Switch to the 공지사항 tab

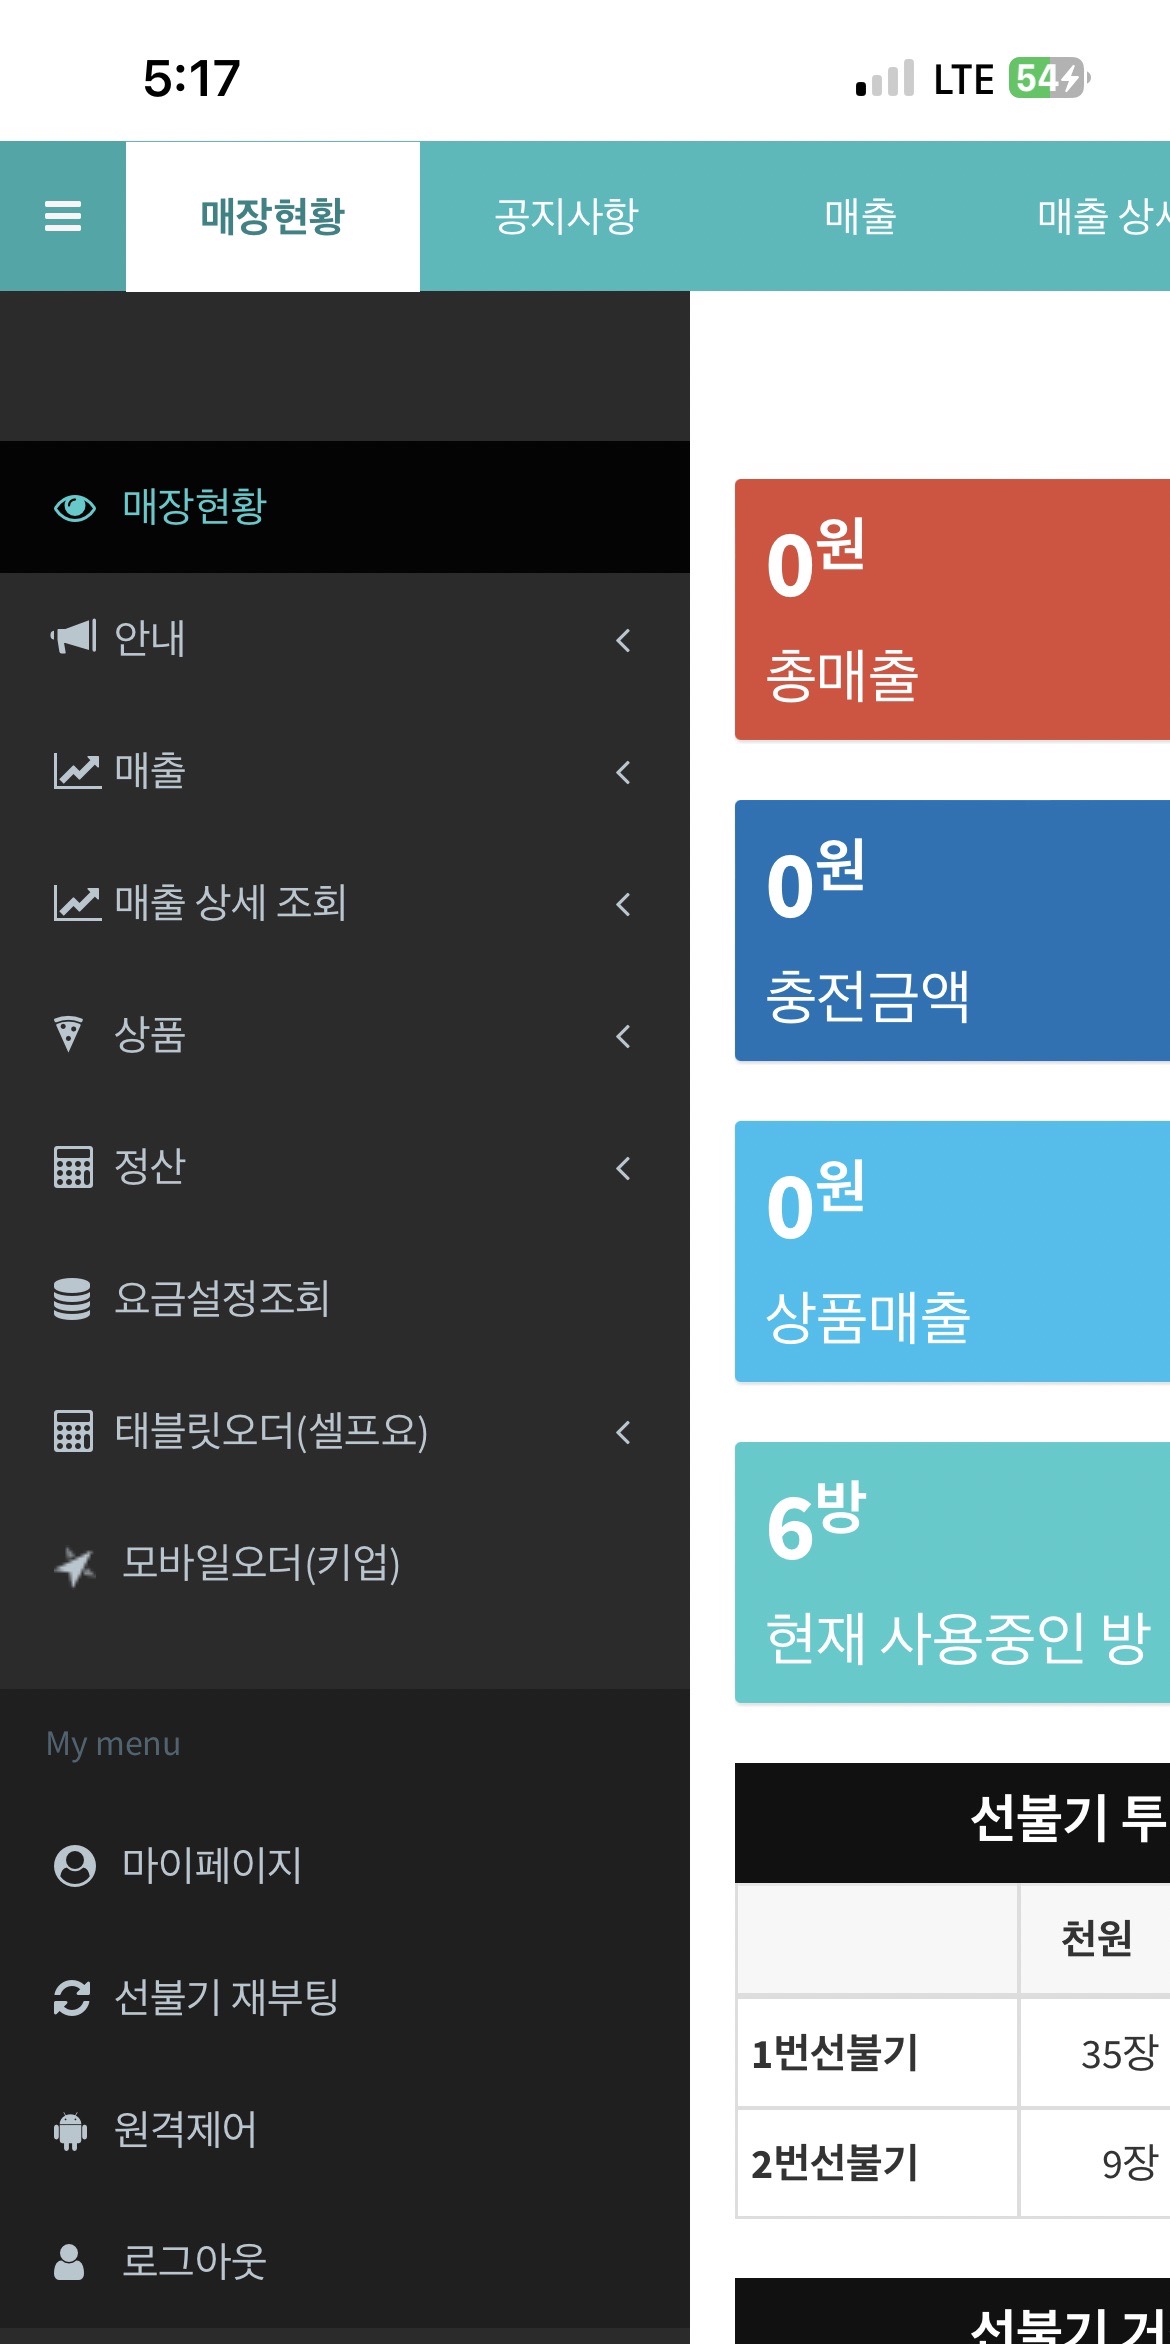click(566, 216)
